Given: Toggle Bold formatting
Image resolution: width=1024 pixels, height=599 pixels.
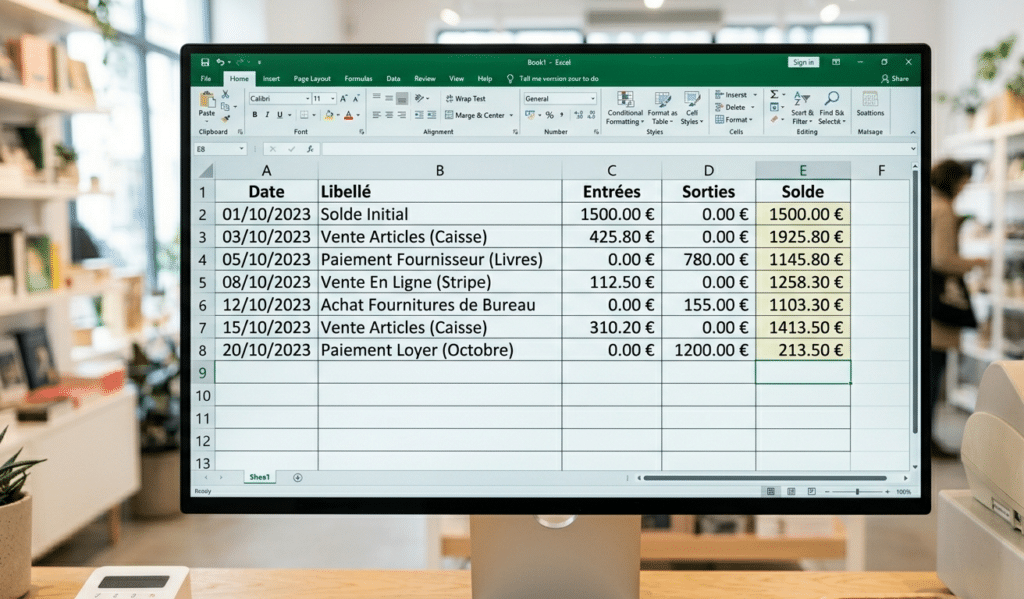Looking at the screenshot, I should pos(255,115).
